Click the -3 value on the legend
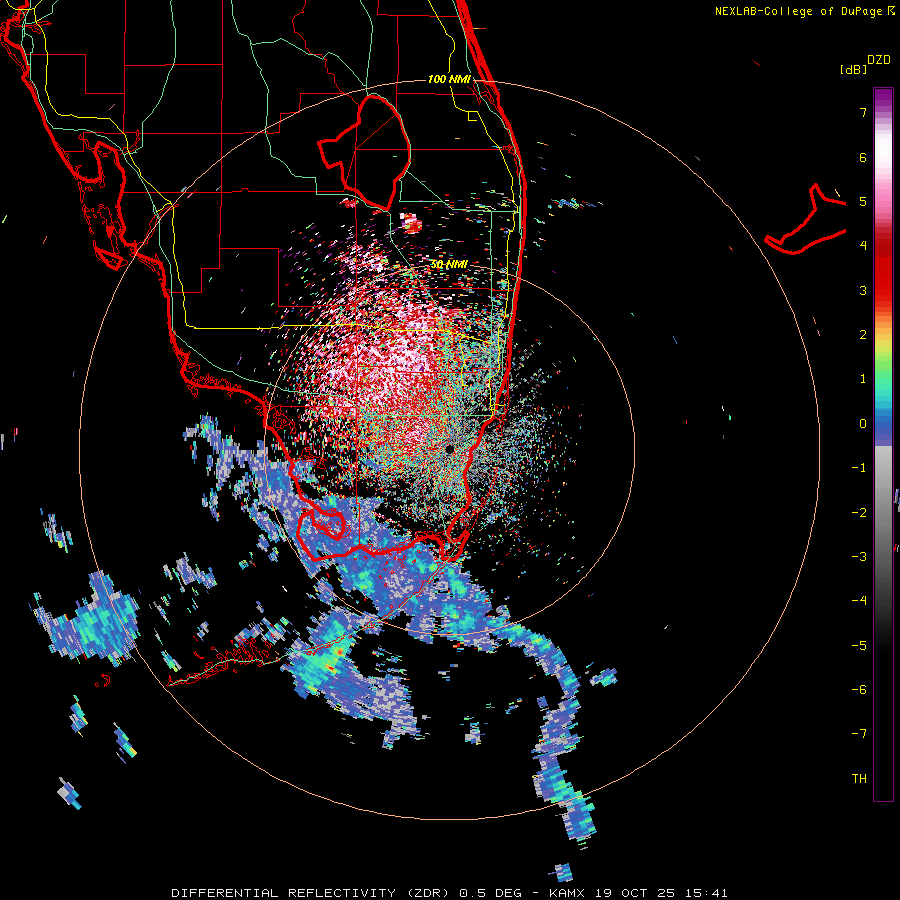 tap(859, 556)
